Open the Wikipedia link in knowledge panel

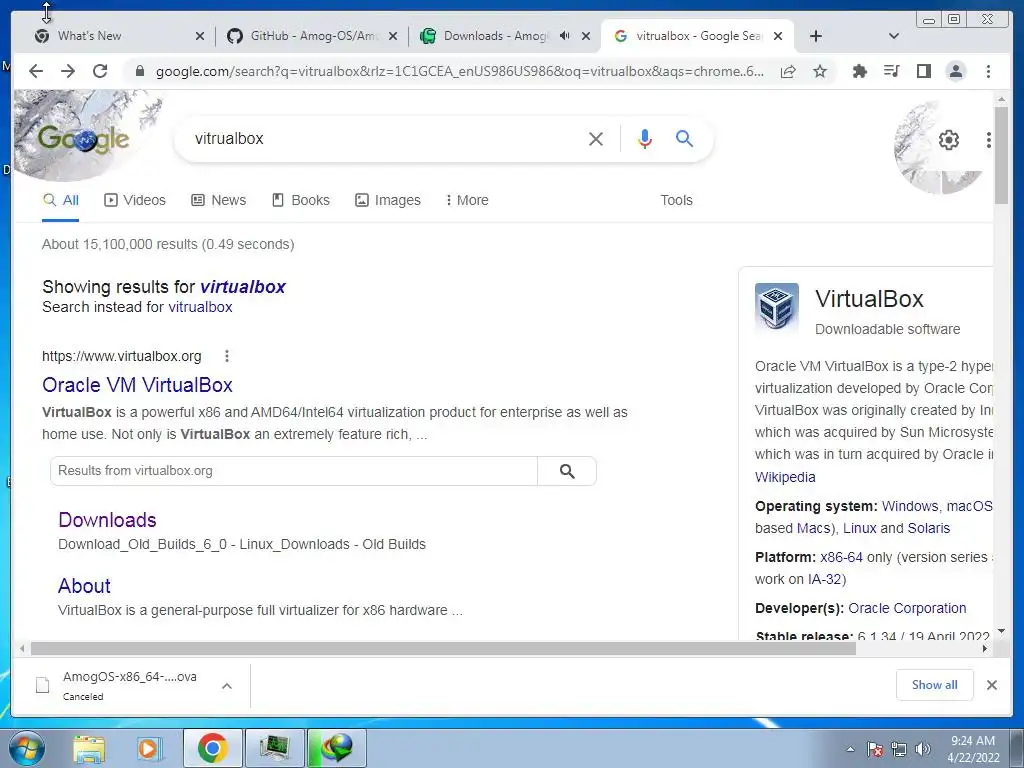[x=785, y=477]
